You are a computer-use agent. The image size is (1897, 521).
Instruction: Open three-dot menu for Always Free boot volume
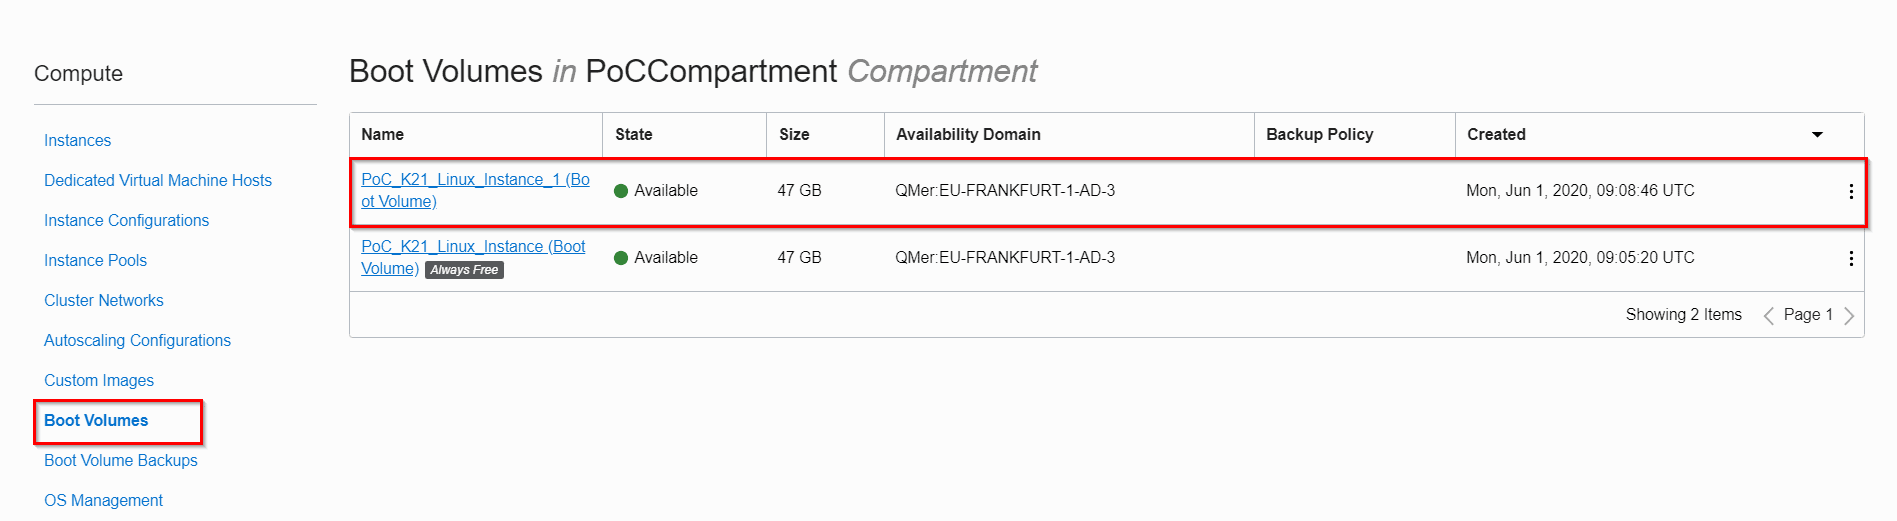[x=1850, y=258]
